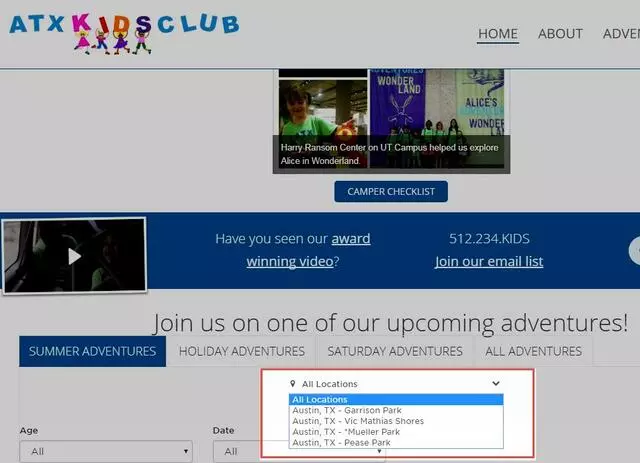This screenshot has height=463, width=640.
Task: Choose Austin, TX - Vic Mathias Shores
Action: click(396, 421)
